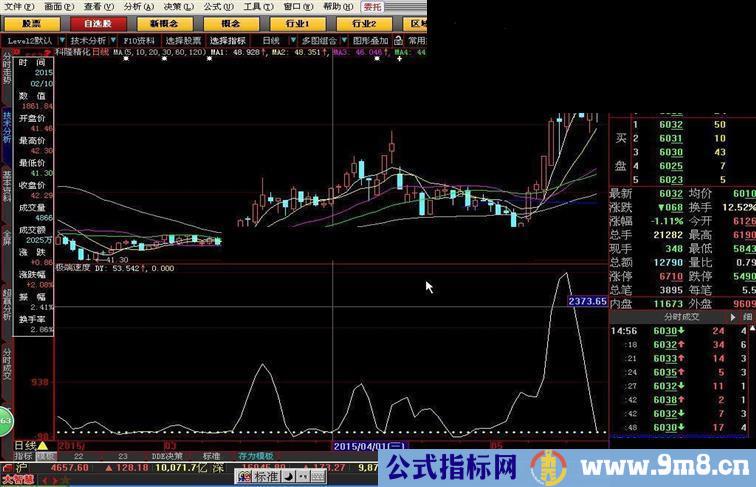Click the green 63 circle badge
756x487 pixels.
5,420
